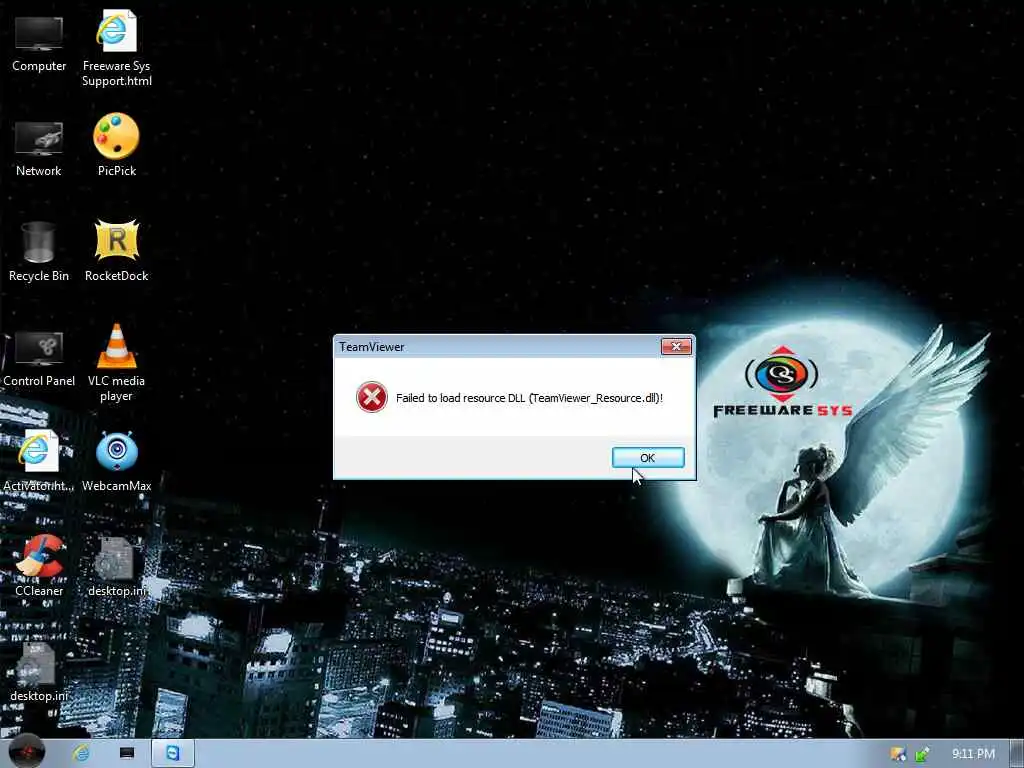1024x768 pixels.
Task: Select the Freeware Sys Support.html file
Action: click(117, 49)
